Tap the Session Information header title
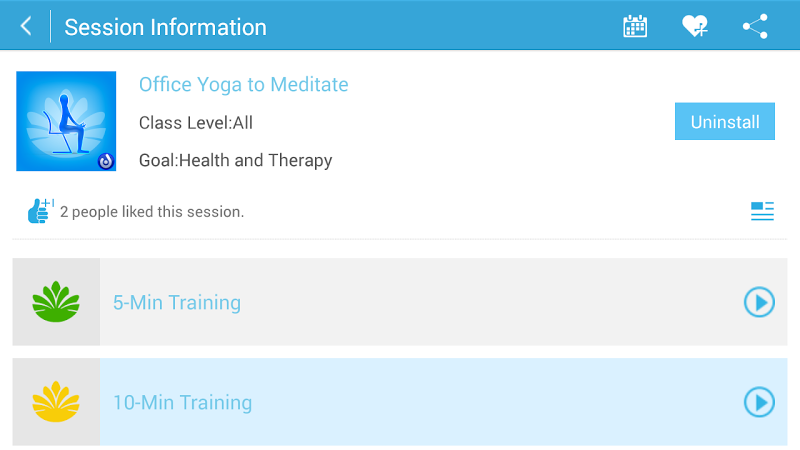 point(165,27)
